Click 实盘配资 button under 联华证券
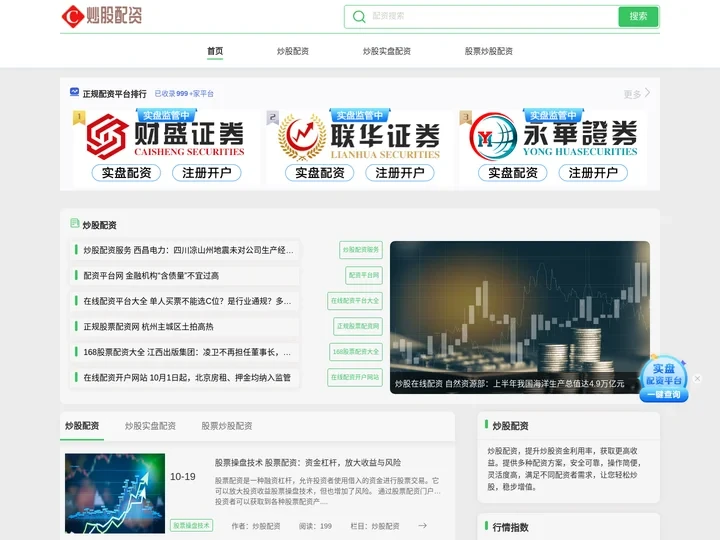The image size is (720, 540). point(320,173)
